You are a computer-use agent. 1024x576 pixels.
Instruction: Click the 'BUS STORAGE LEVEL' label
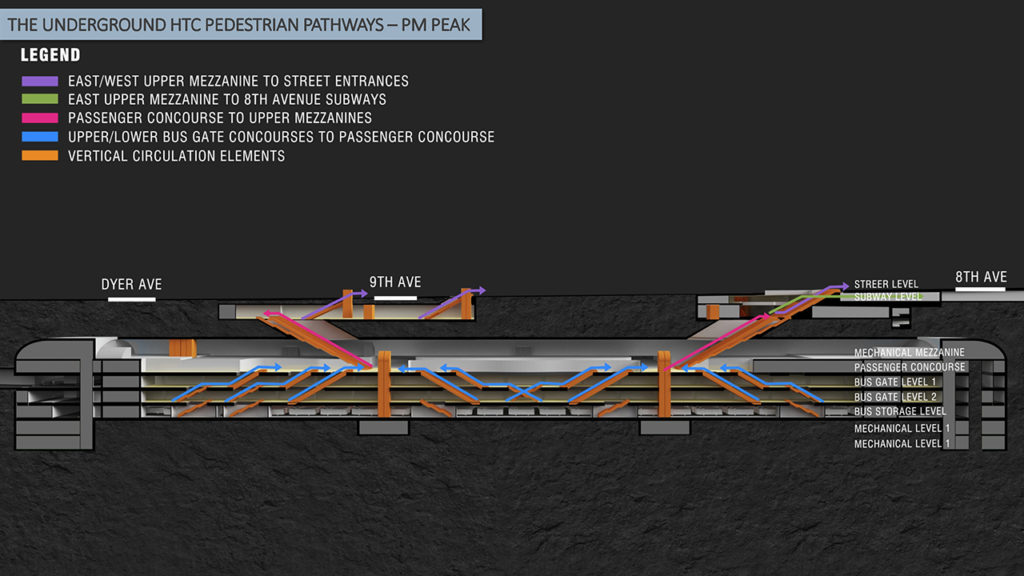(900, 411)
